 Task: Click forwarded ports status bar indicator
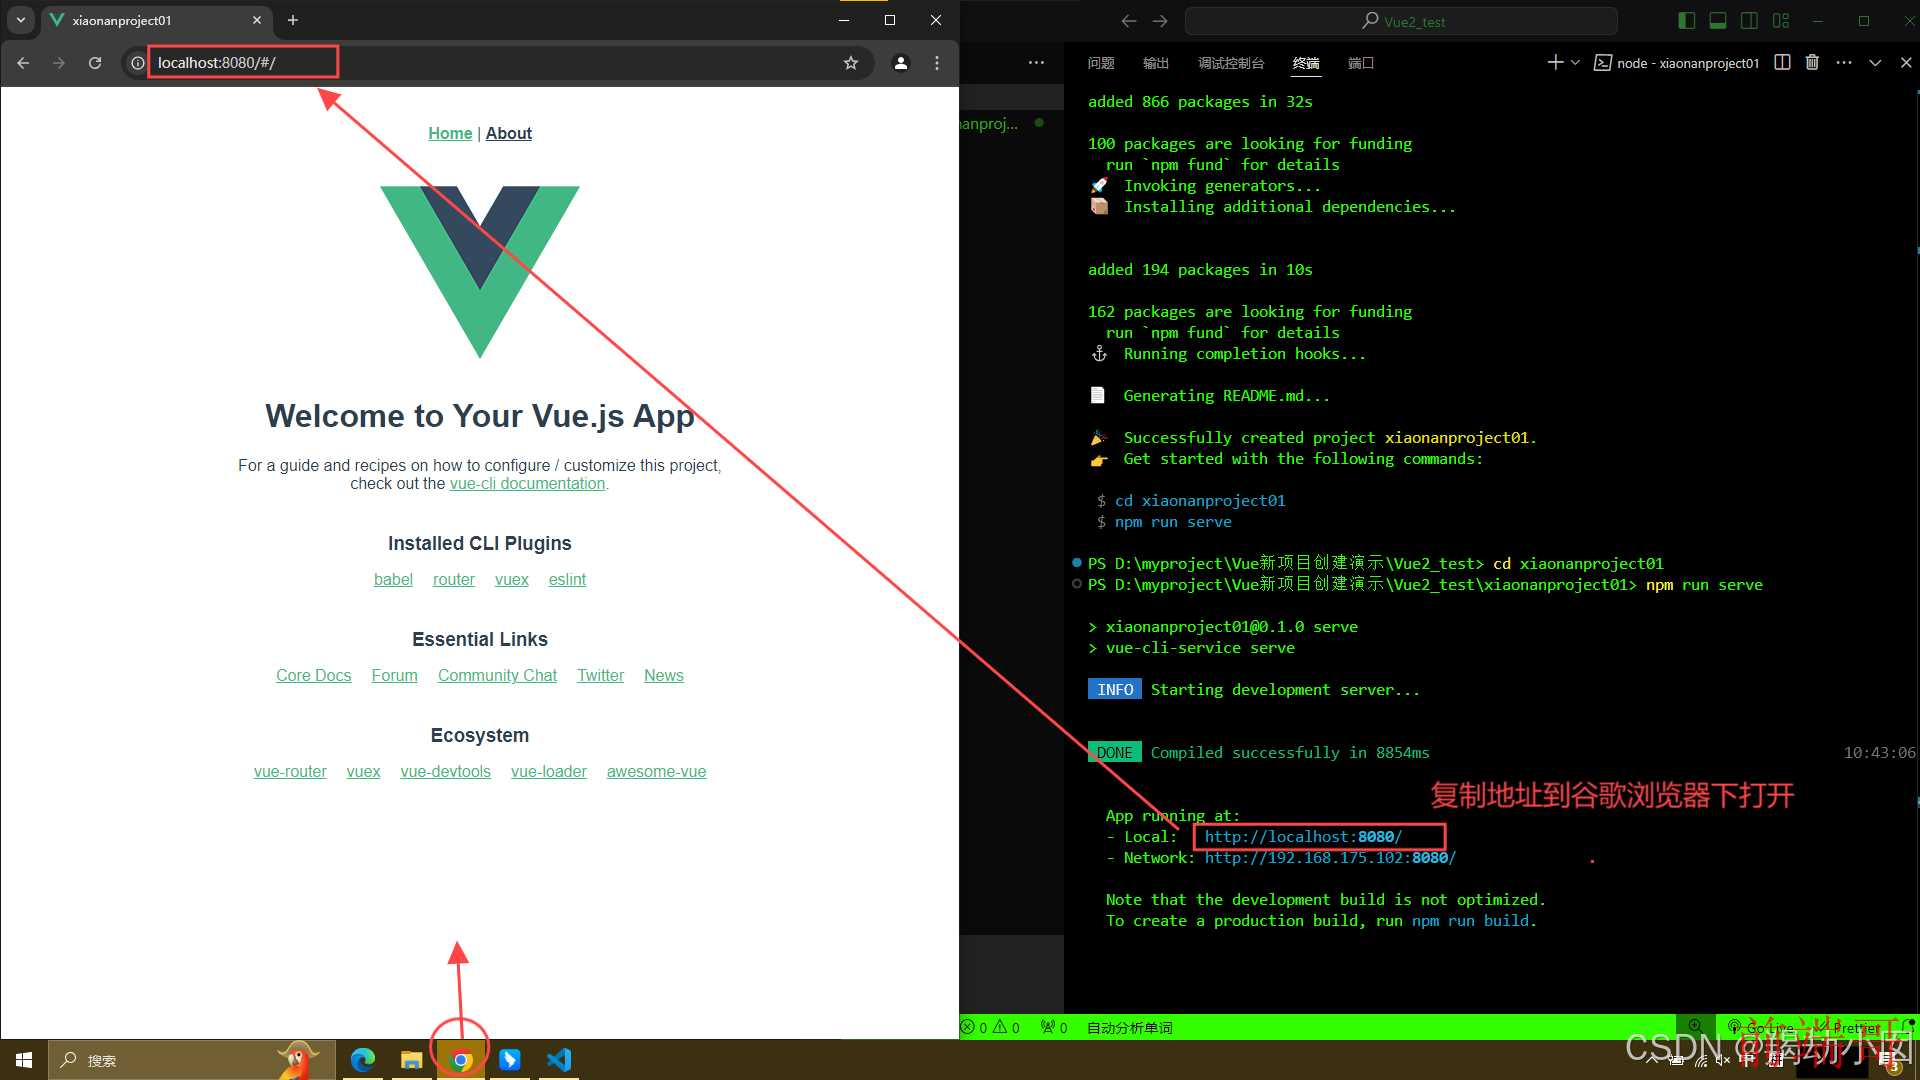(1054, 1027)
